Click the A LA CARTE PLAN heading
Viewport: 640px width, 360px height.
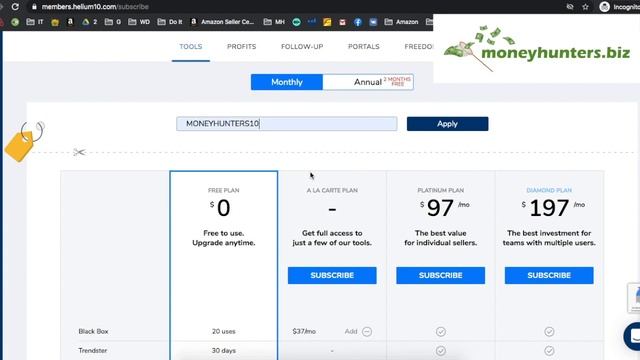click(332, 190)
